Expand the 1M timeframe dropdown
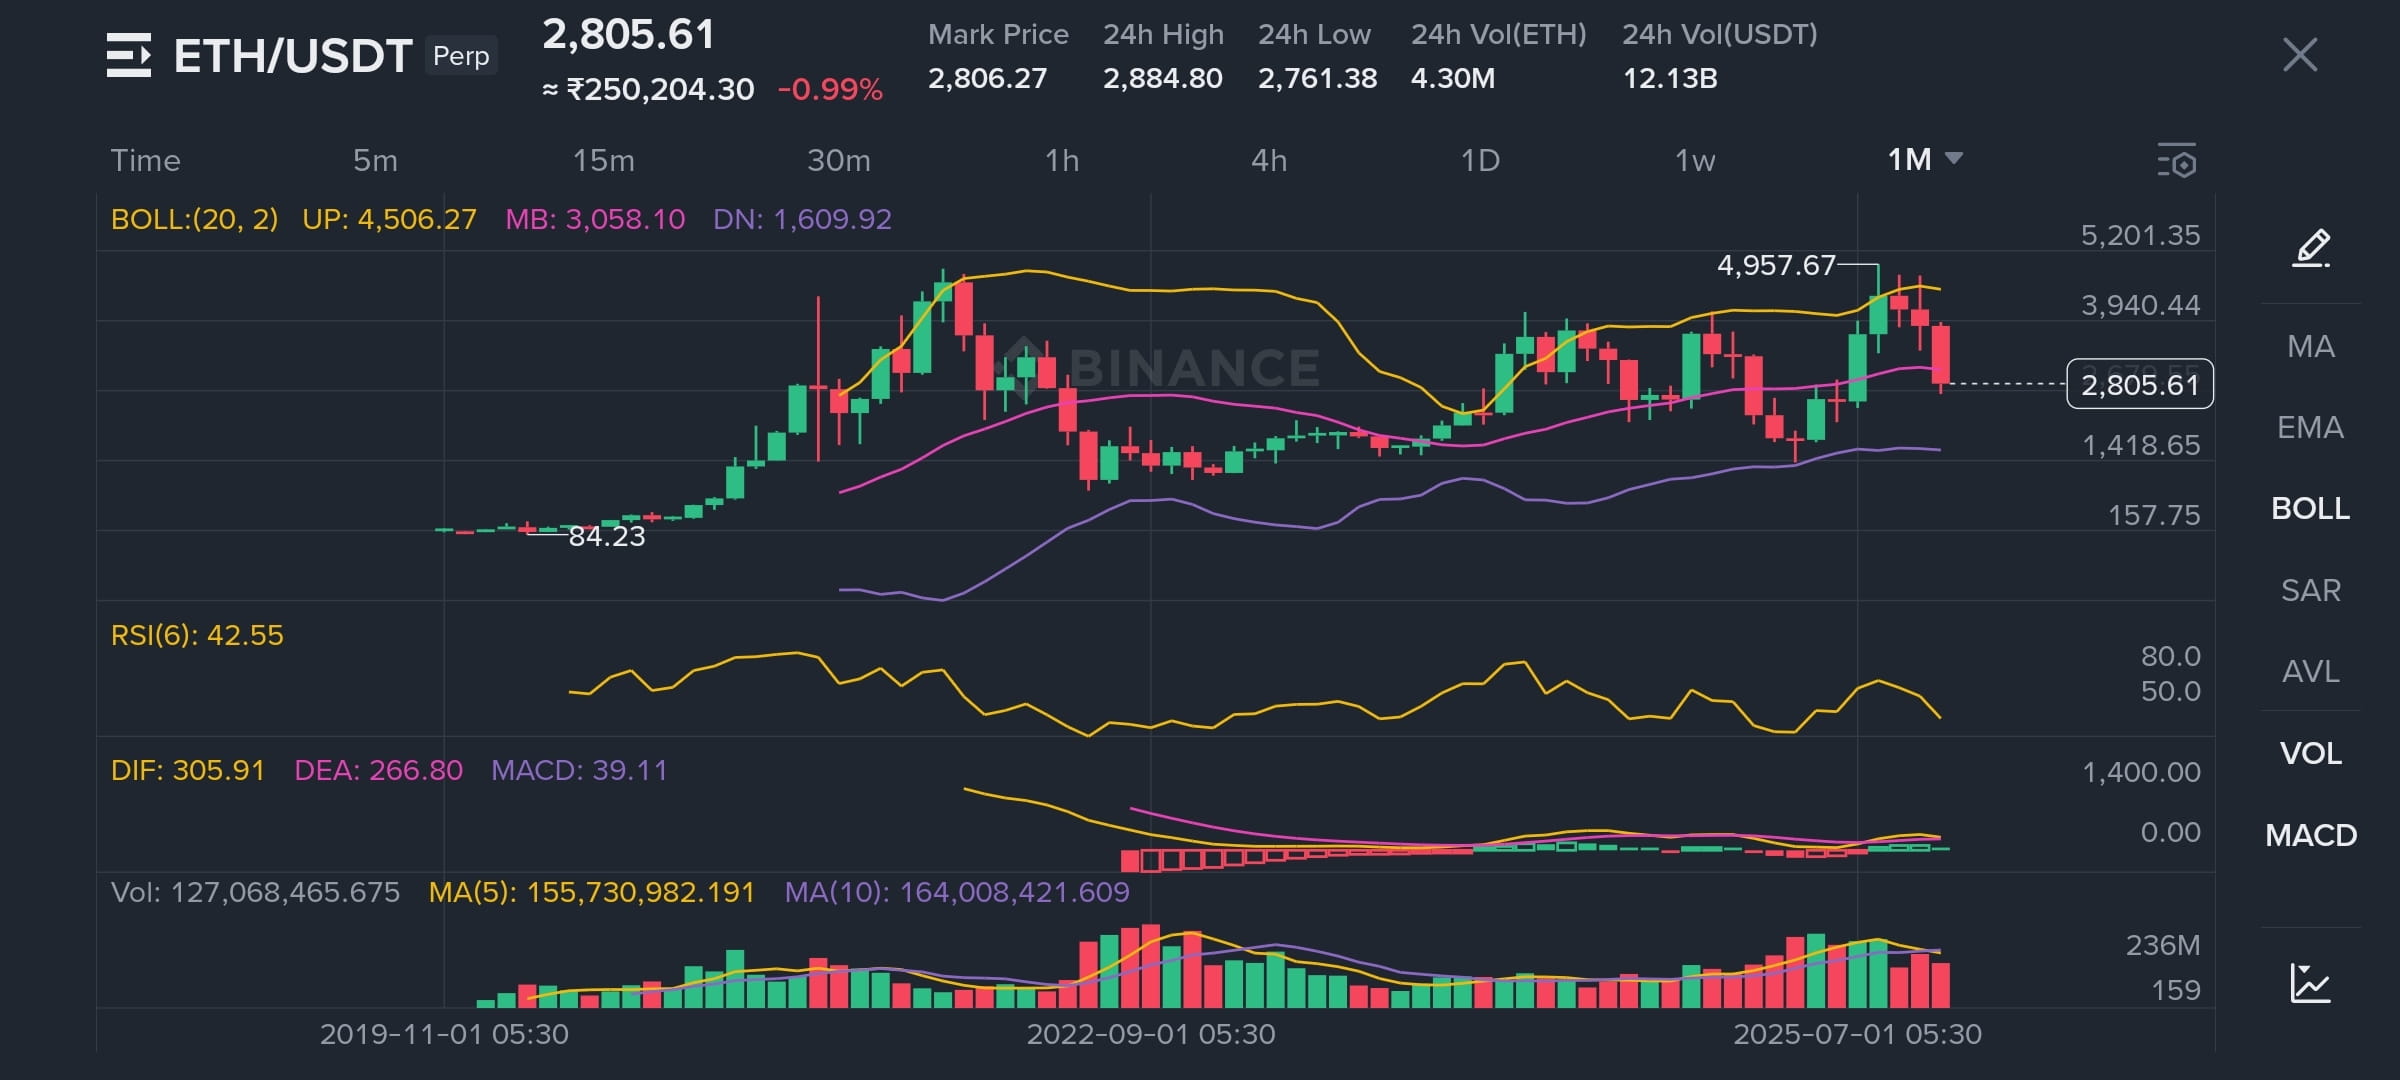 click(x=1924, y=160)
